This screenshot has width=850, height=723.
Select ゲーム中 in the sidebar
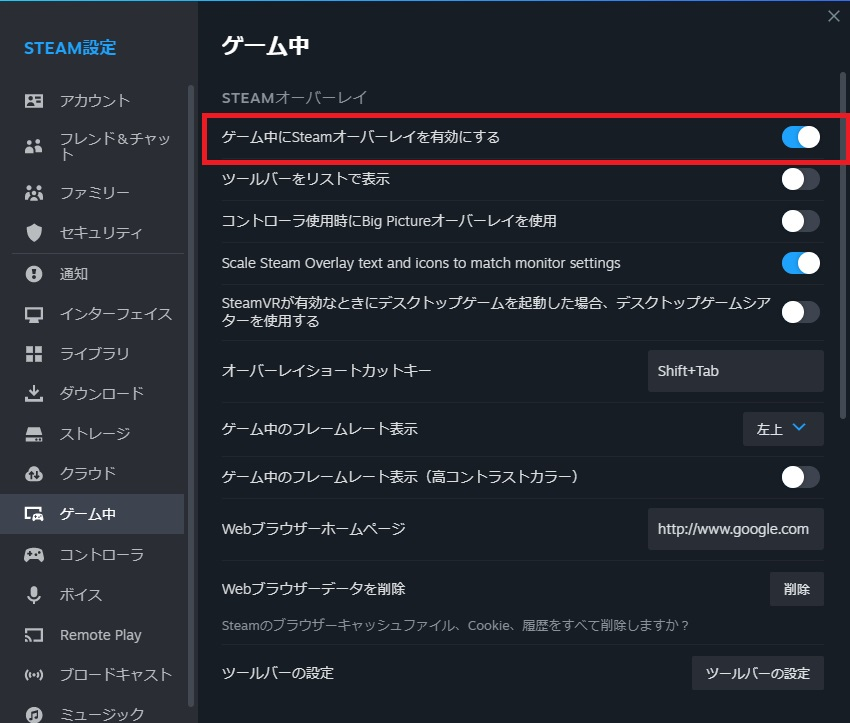(x=92, y=514)
